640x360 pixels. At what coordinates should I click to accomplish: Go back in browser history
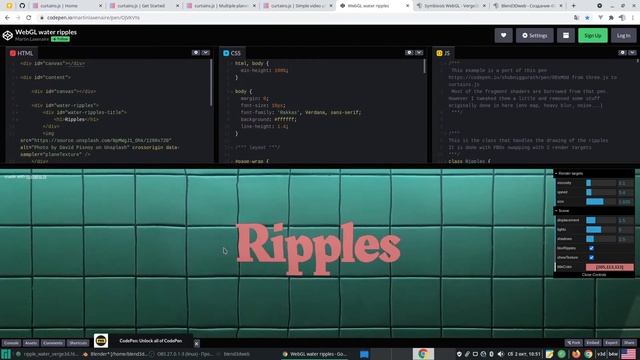coord(7,18)
